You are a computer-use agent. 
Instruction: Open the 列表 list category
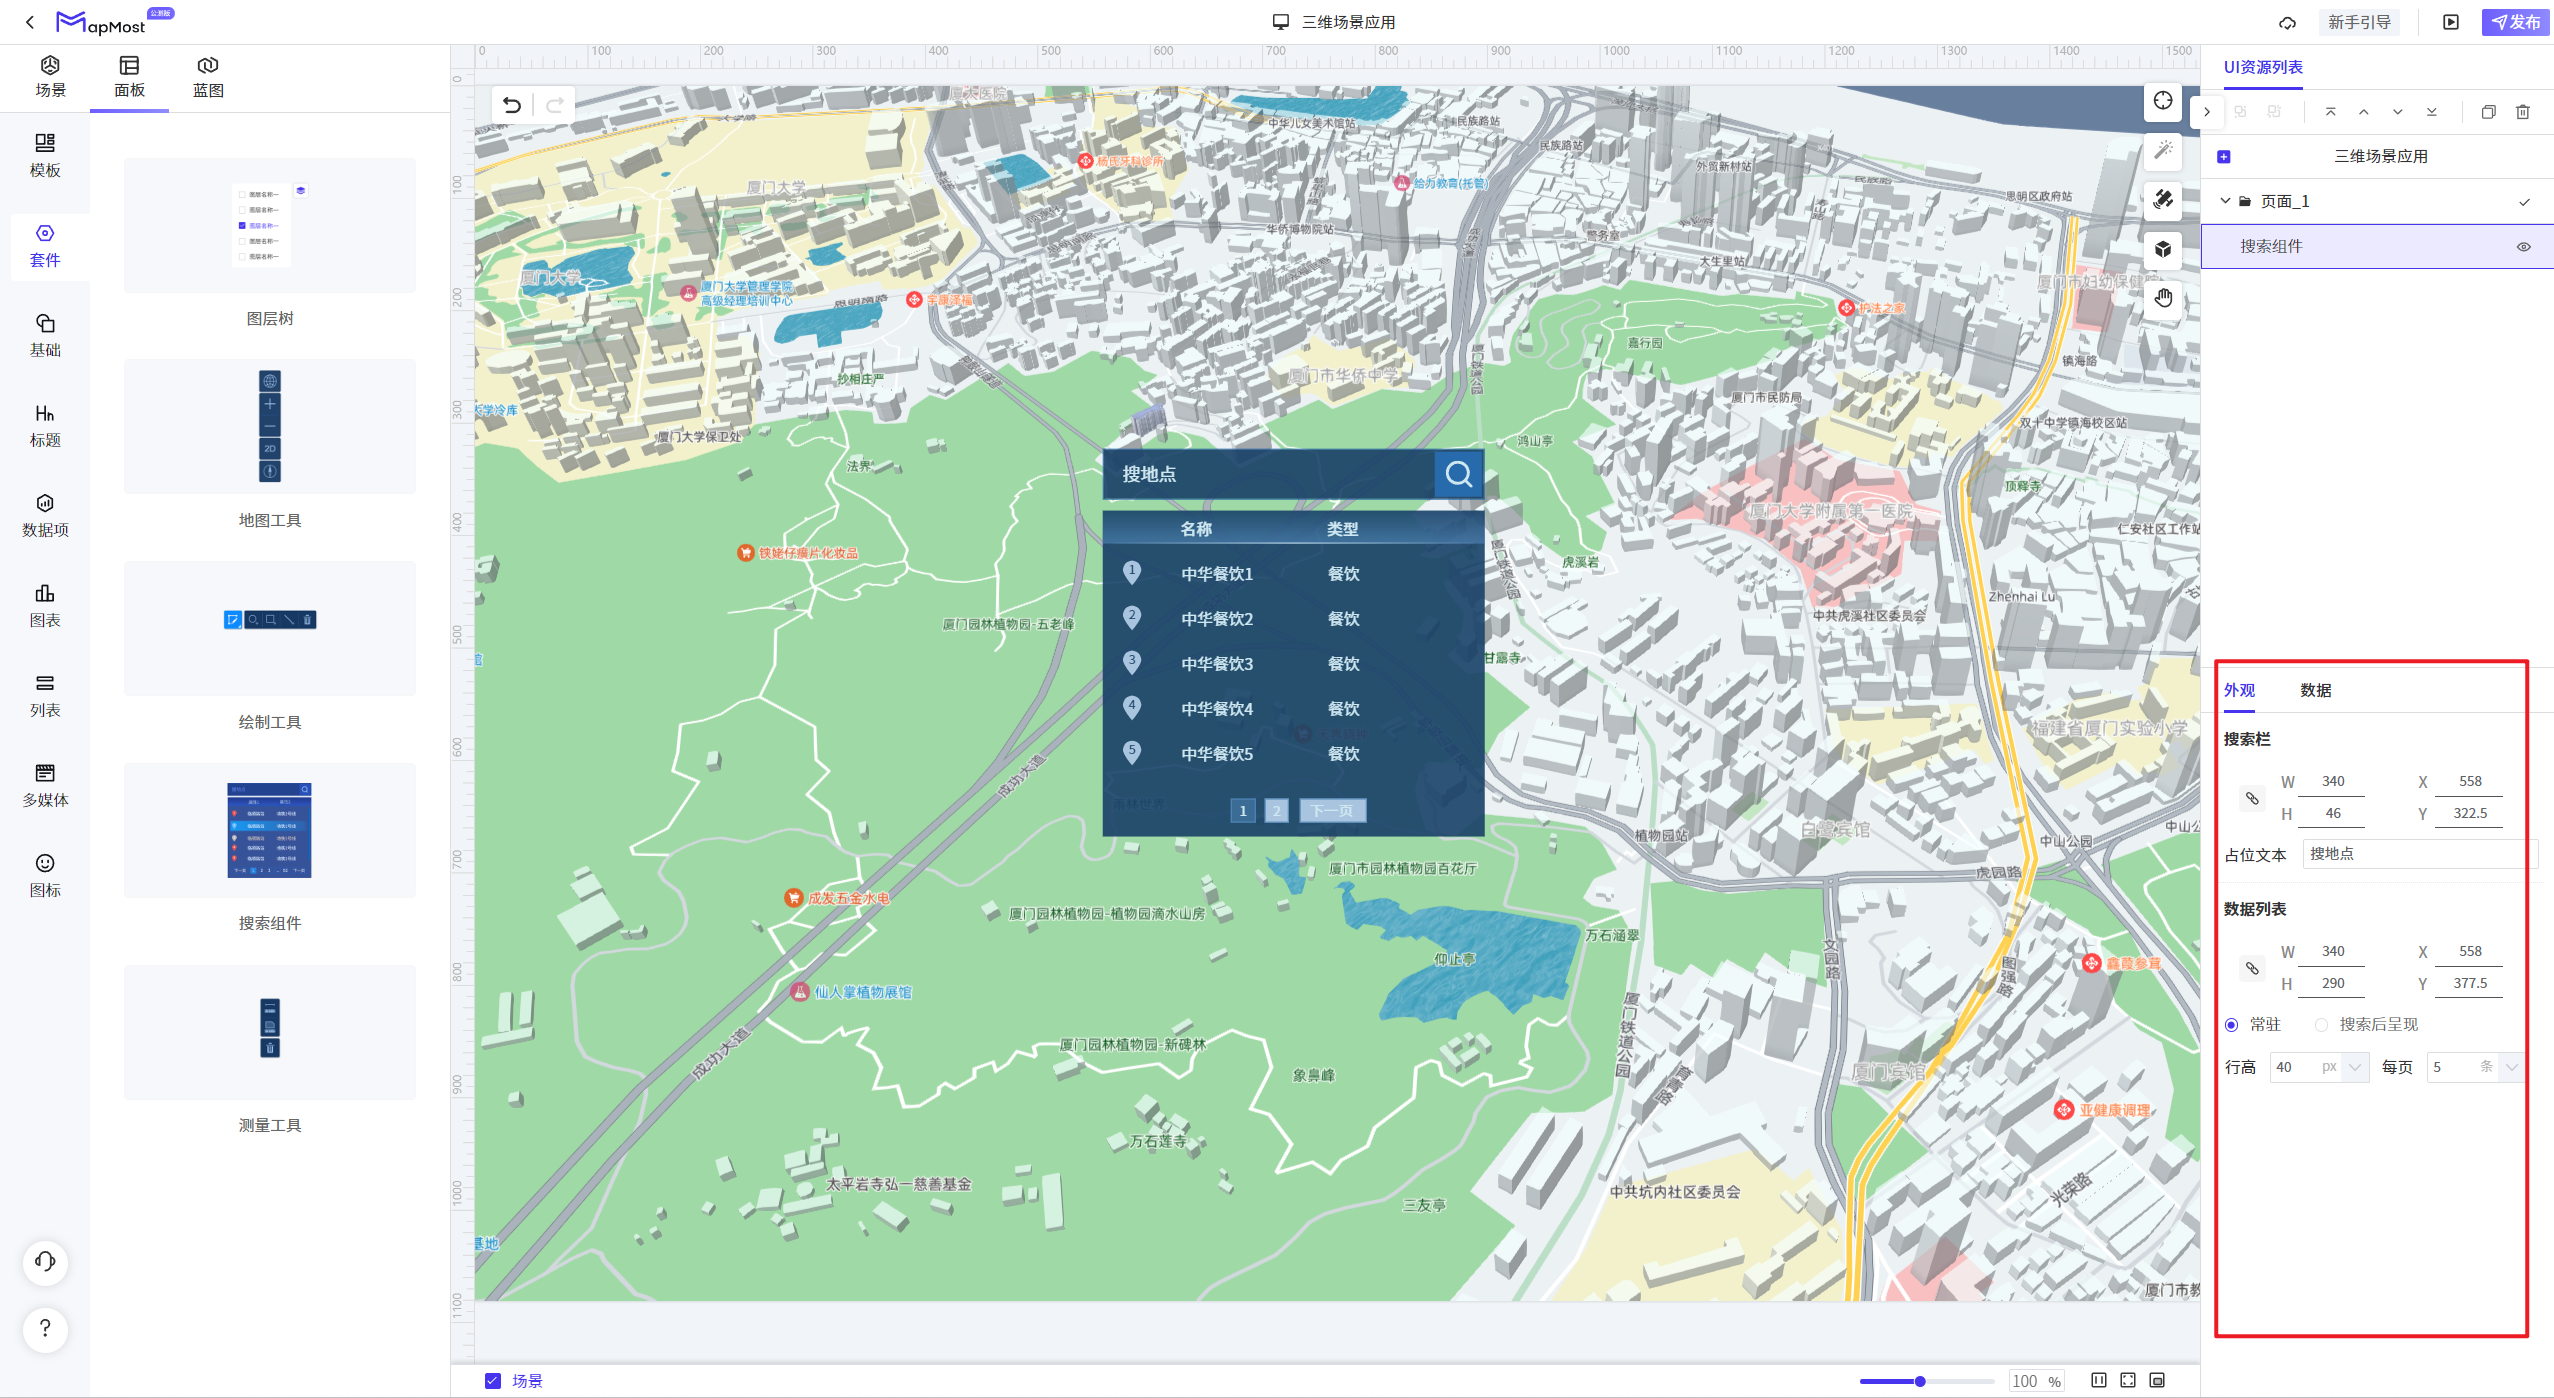(x=45, y=696)
